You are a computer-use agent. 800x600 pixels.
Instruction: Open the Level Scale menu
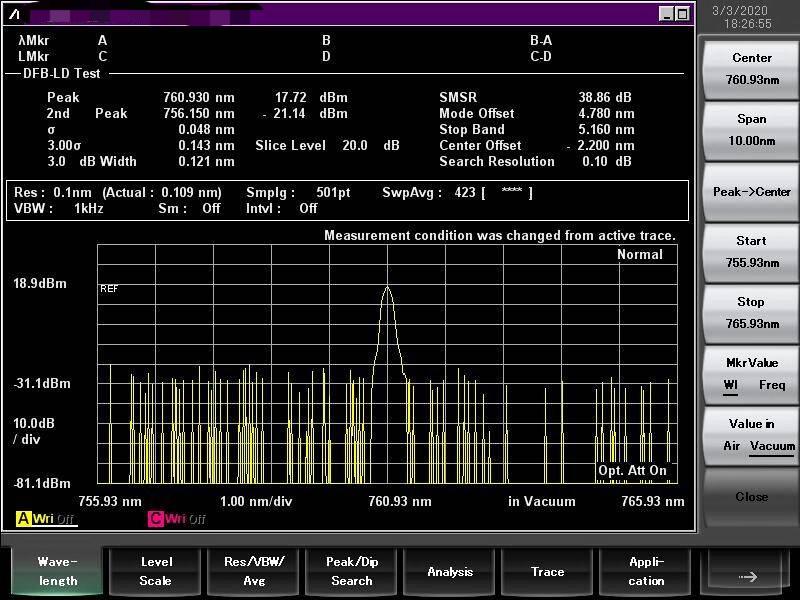click(x=155, y=571)
